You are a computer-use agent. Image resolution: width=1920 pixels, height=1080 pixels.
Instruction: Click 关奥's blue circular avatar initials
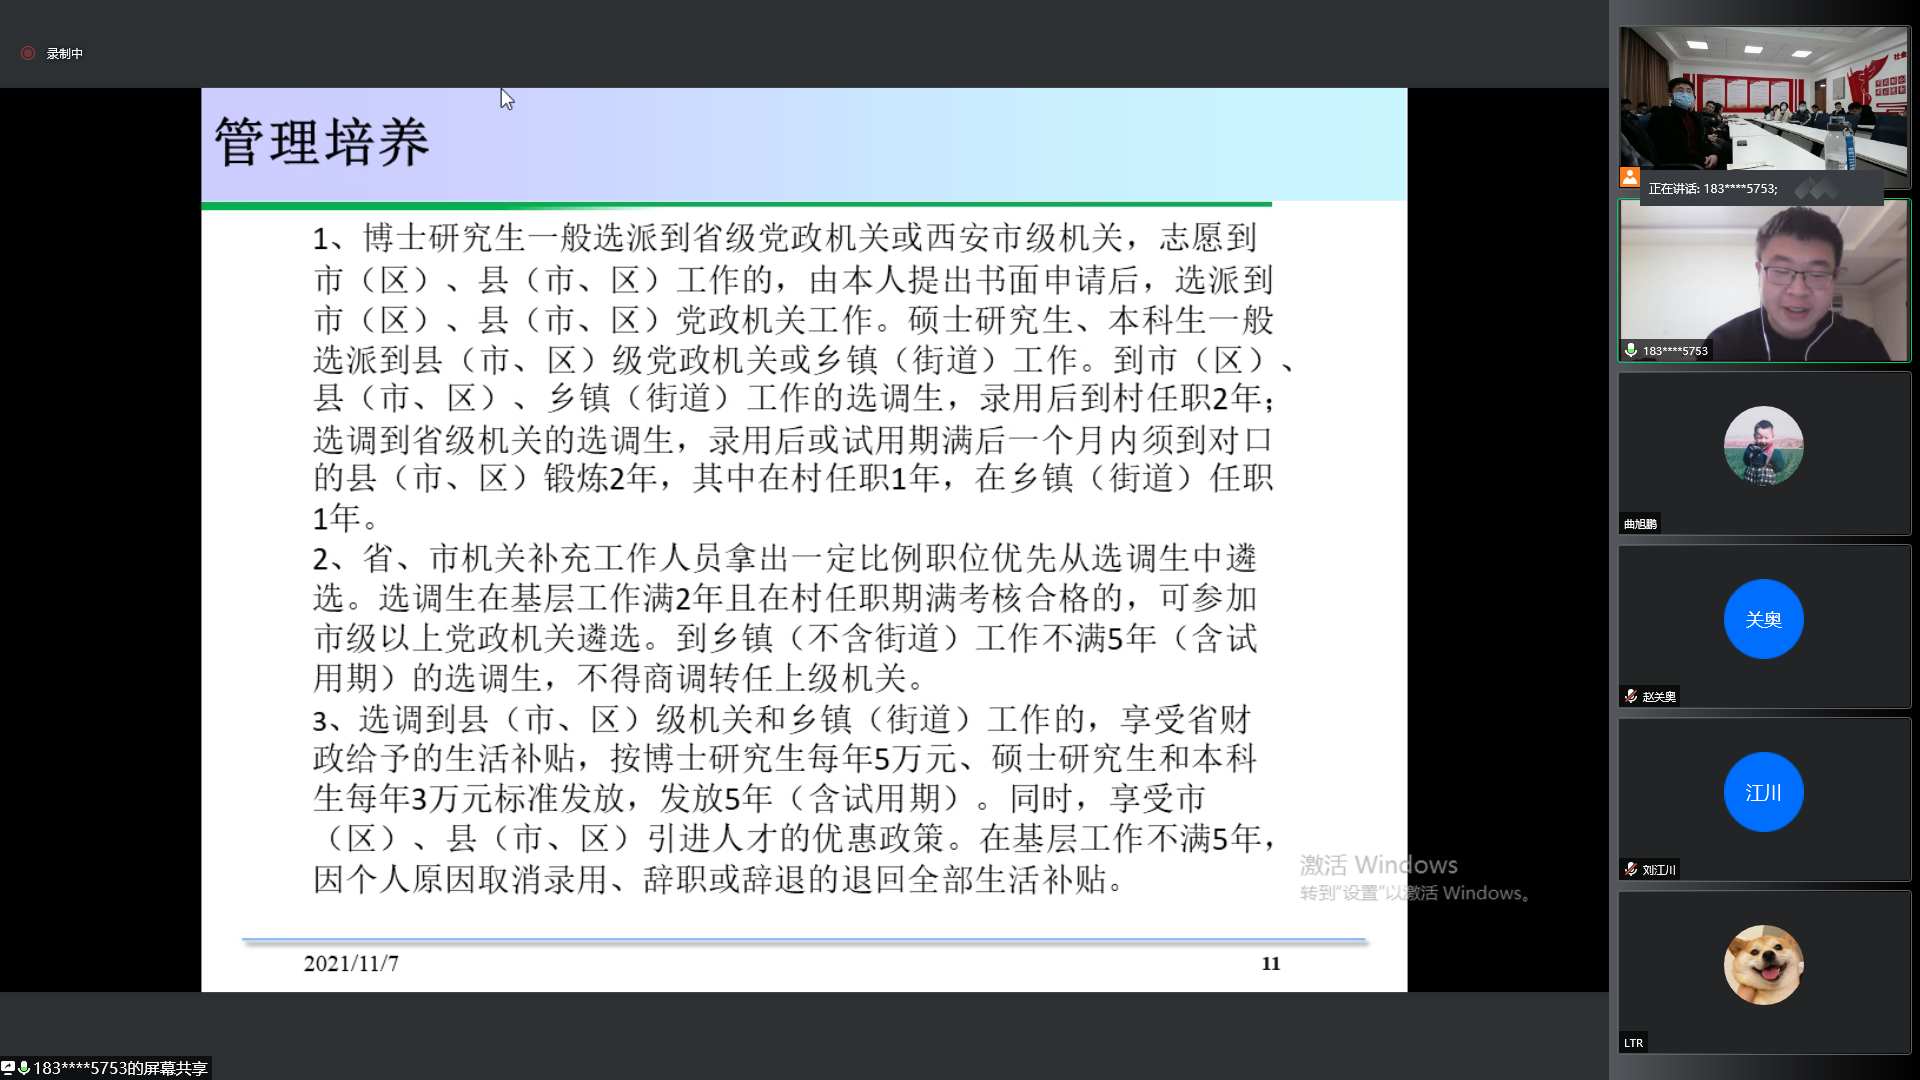point(1763,619)
